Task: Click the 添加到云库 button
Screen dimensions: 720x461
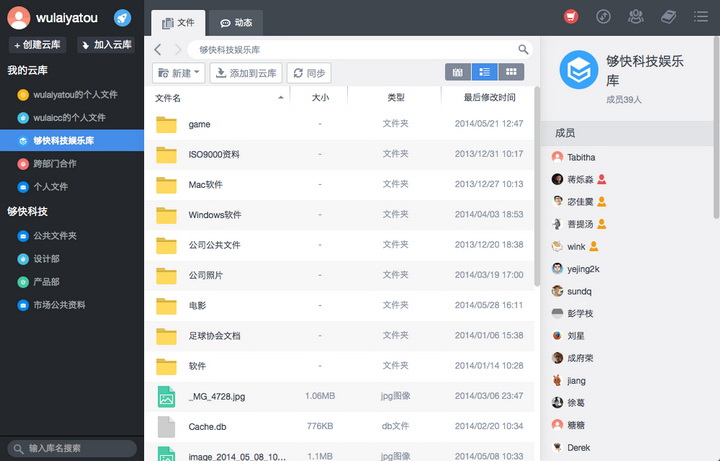Action: tap(245, 73)
